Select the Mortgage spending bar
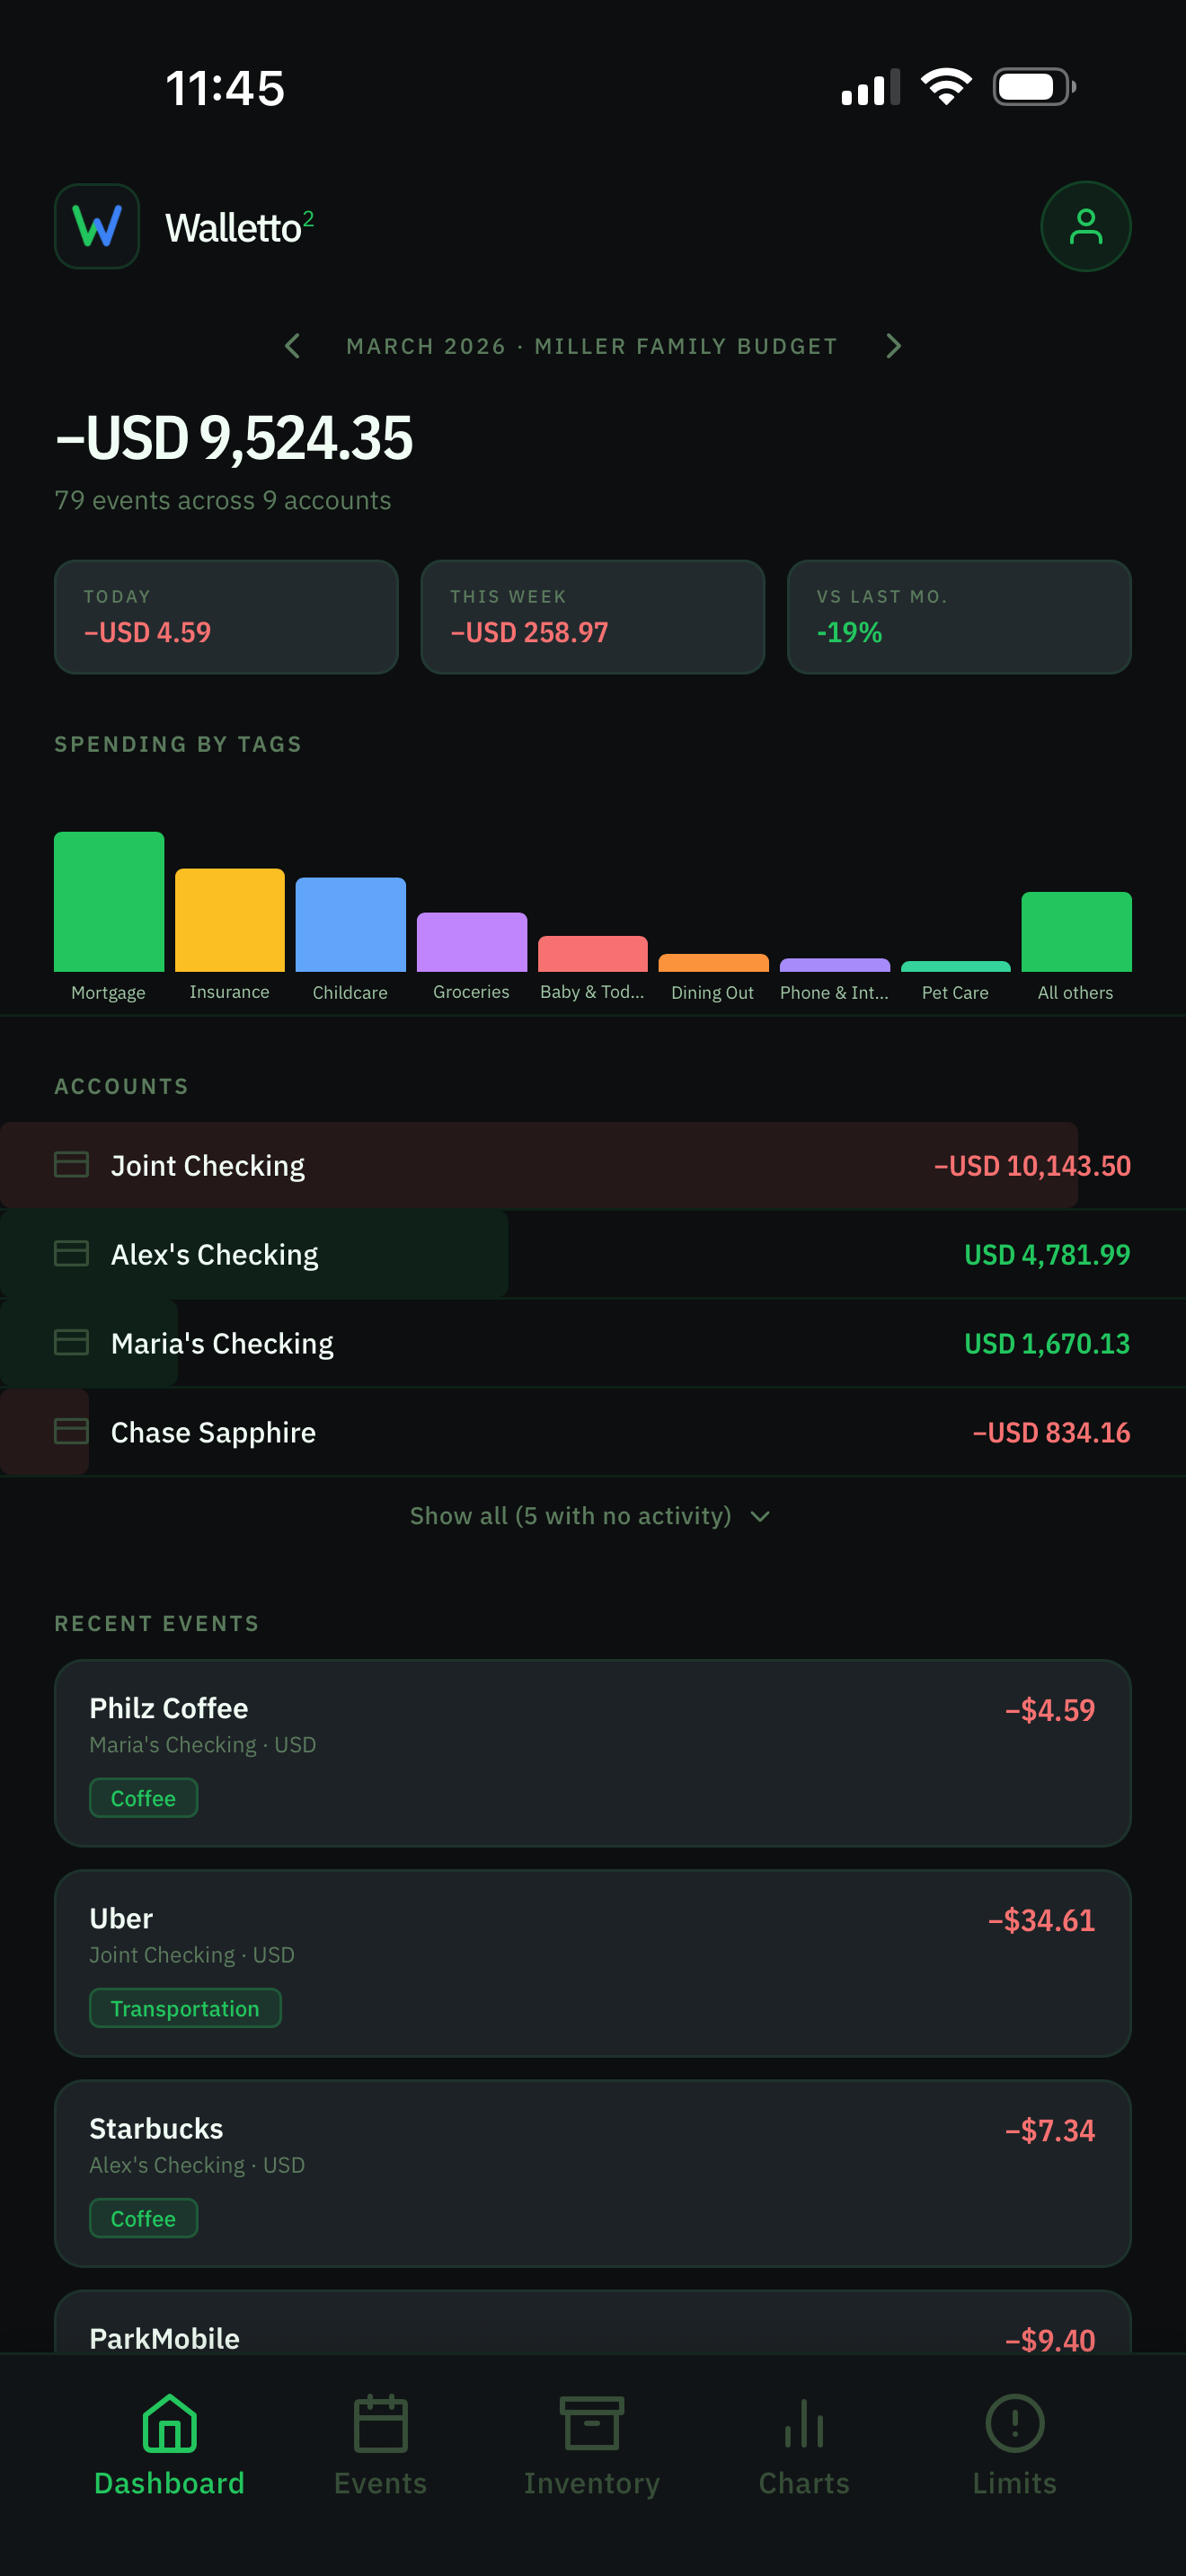Screen dimensions: 1186x2576 click(x=109, y=901)
